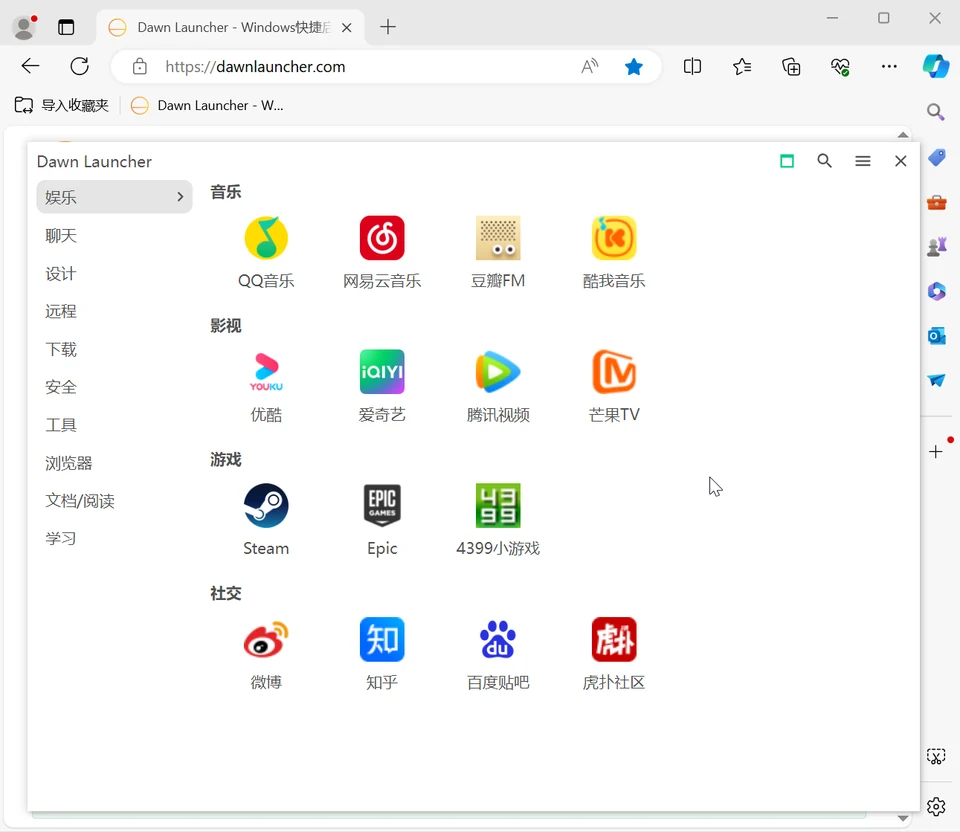Click the 音乐 section heading
The height and width of the screenshot is (832, 960).
click(225, 192)
